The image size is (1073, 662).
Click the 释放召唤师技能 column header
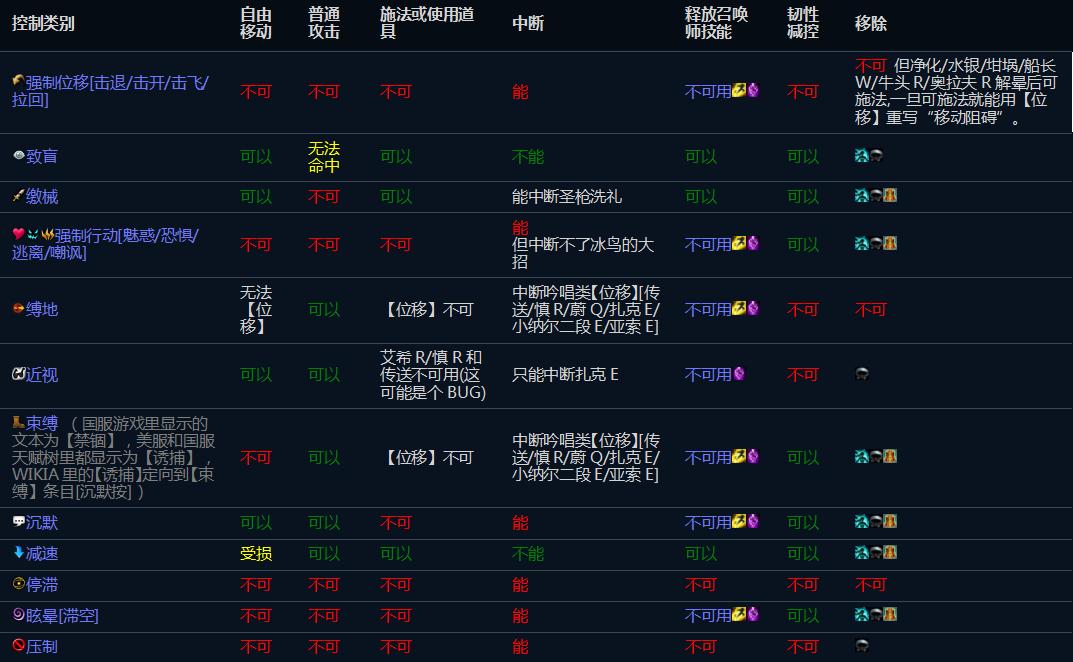(716, 23)
